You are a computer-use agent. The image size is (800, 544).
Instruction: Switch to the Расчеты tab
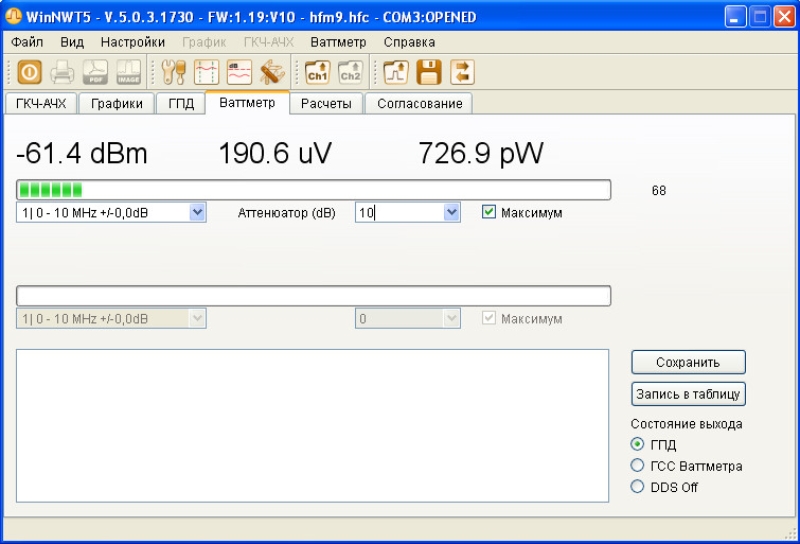326,104
